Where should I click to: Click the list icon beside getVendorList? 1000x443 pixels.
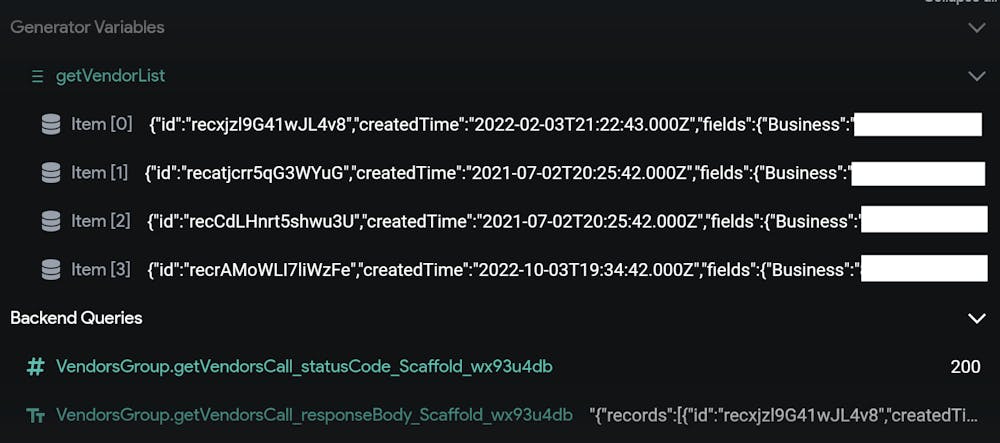tap(38, 76)
